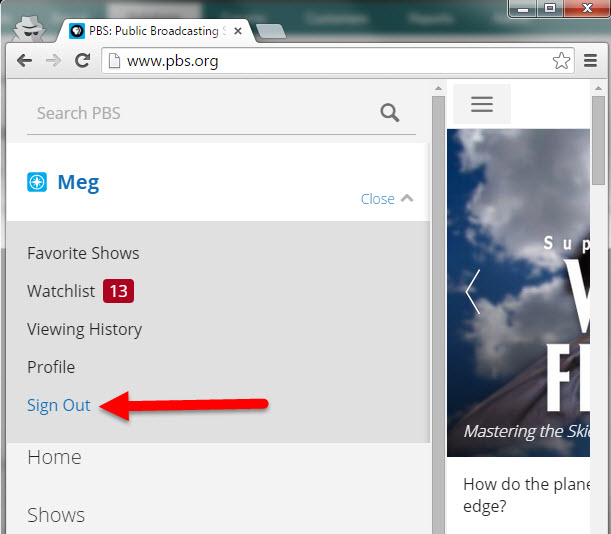The width and height of the screenshot is (611, 534).
Task: Show the previous carousel slide with the left arrow
Action: 473,292
